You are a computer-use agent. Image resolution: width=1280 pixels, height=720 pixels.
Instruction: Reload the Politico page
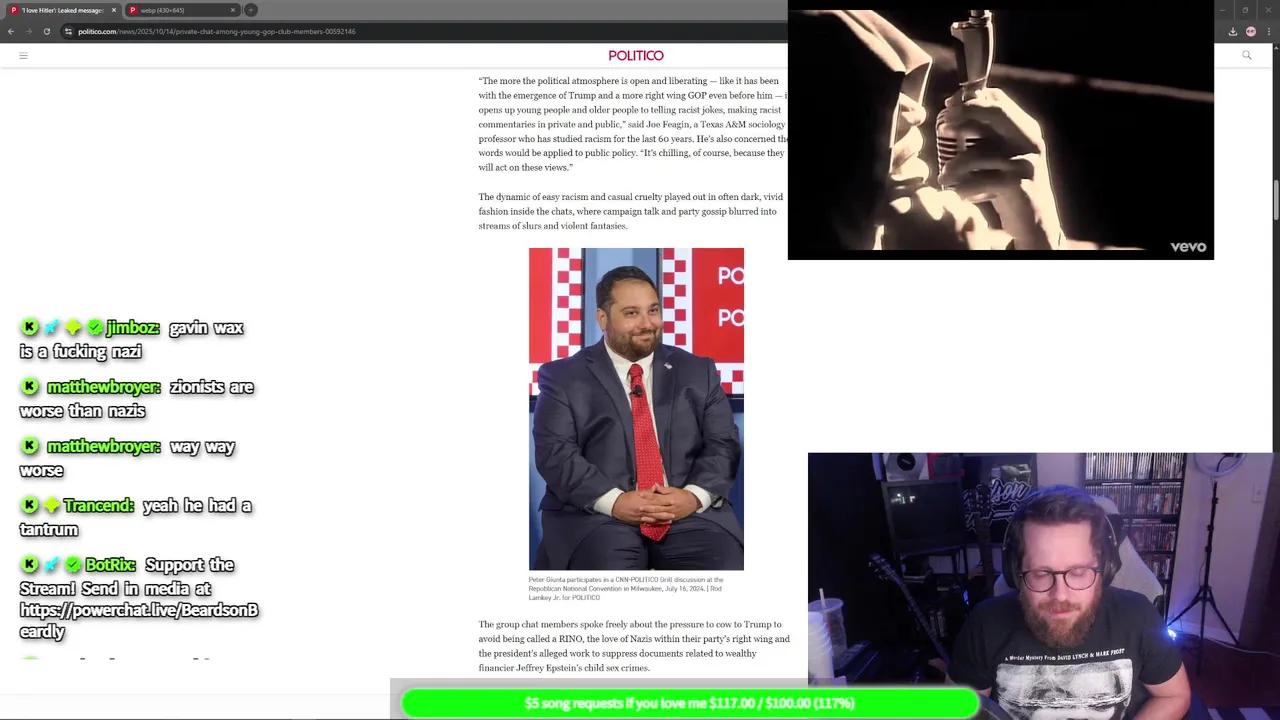pyautogui.click(x=46, y=31)
